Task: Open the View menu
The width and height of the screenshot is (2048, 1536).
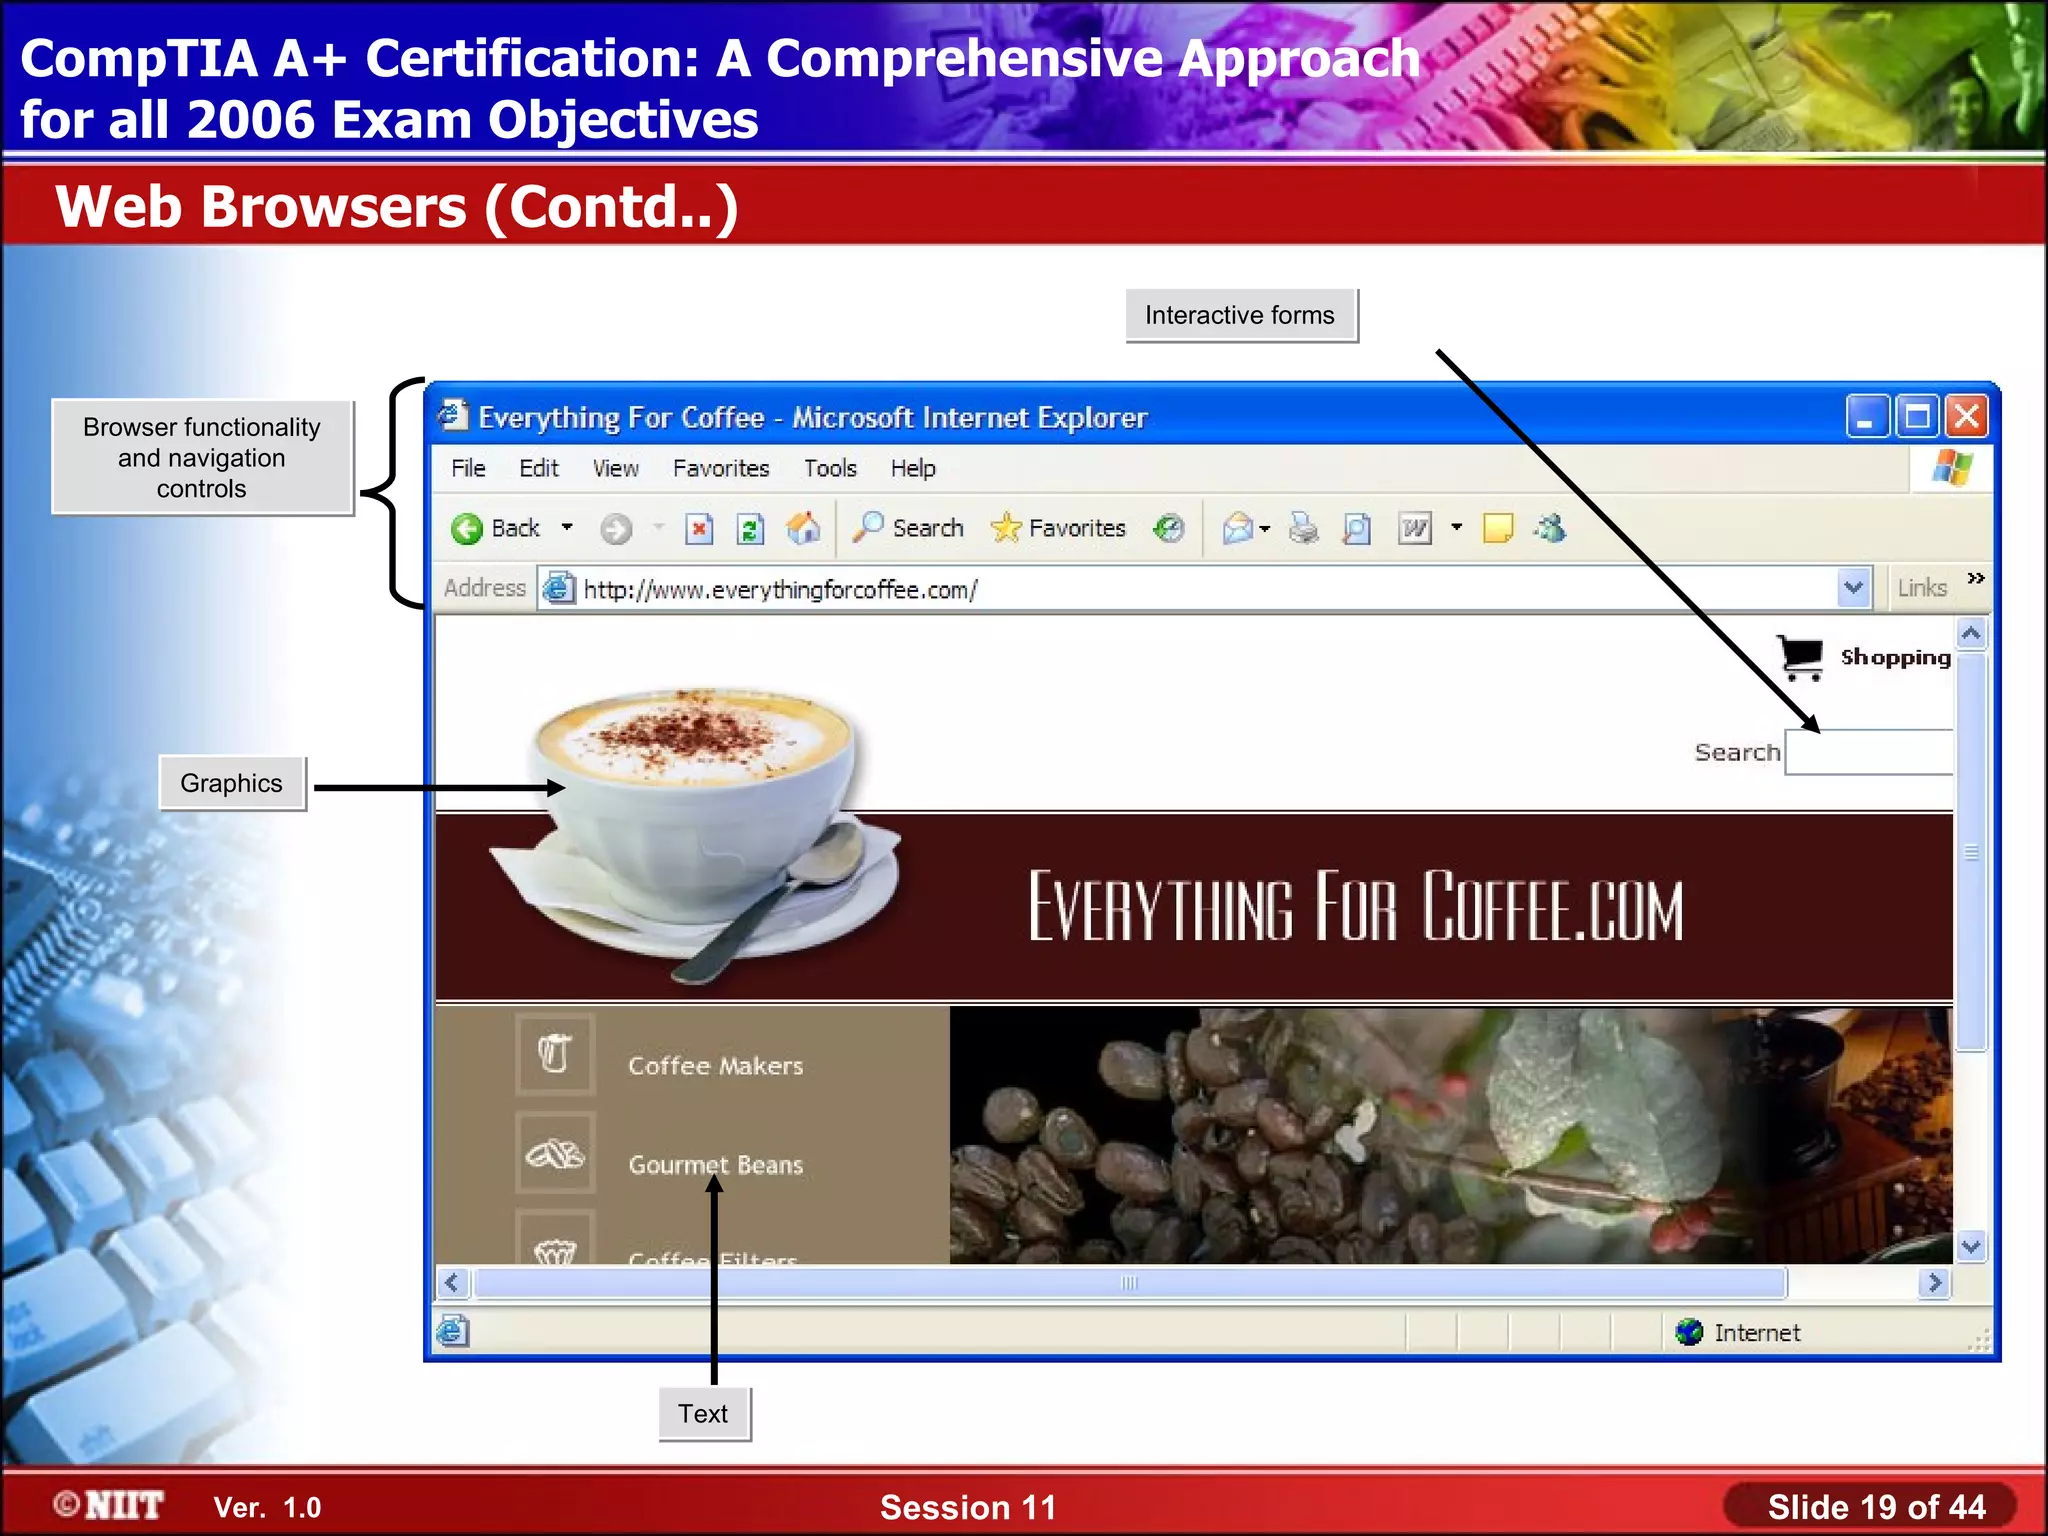Action: pos(615,468)
